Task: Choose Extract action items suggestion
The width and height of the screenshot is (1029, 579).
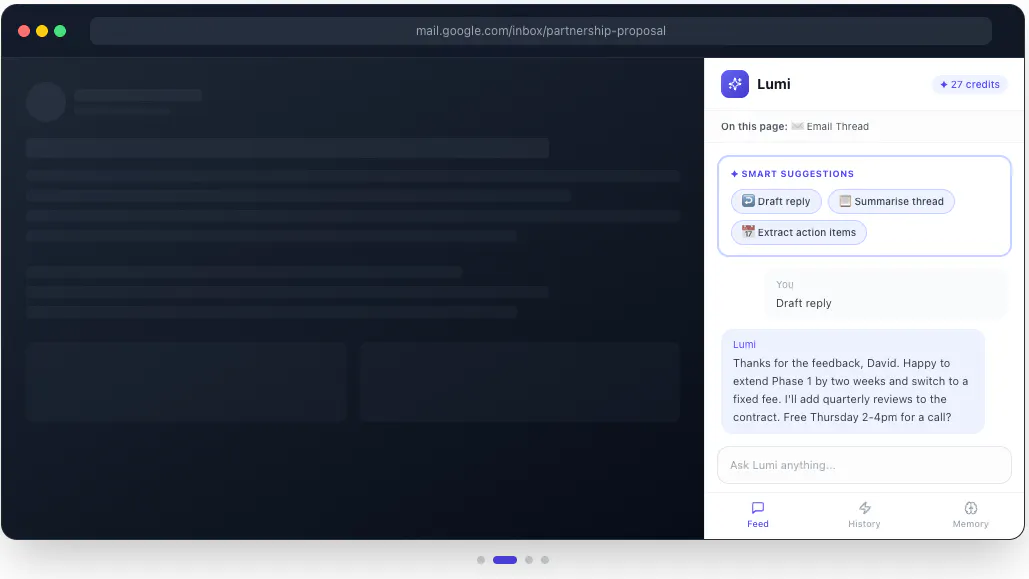Action: pyautogui.click(x=799, y=232)
